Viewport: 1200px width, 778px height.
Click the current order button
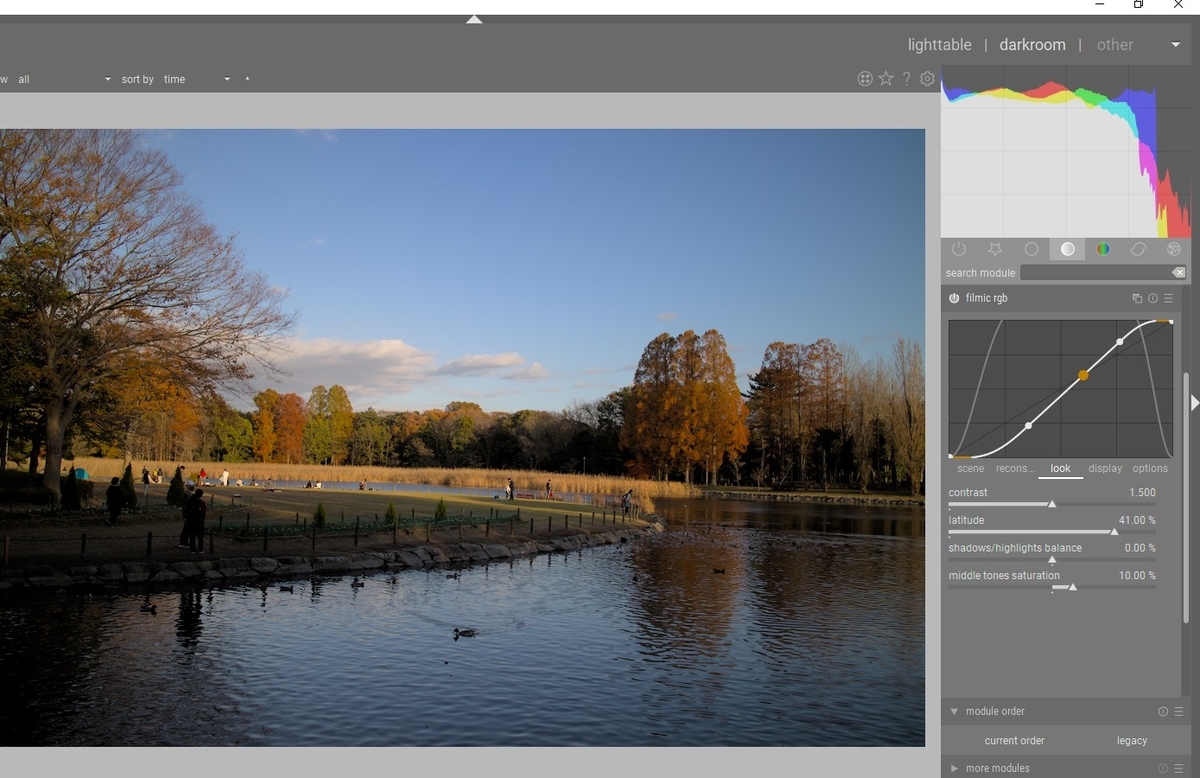click(x=1014, y=741)
